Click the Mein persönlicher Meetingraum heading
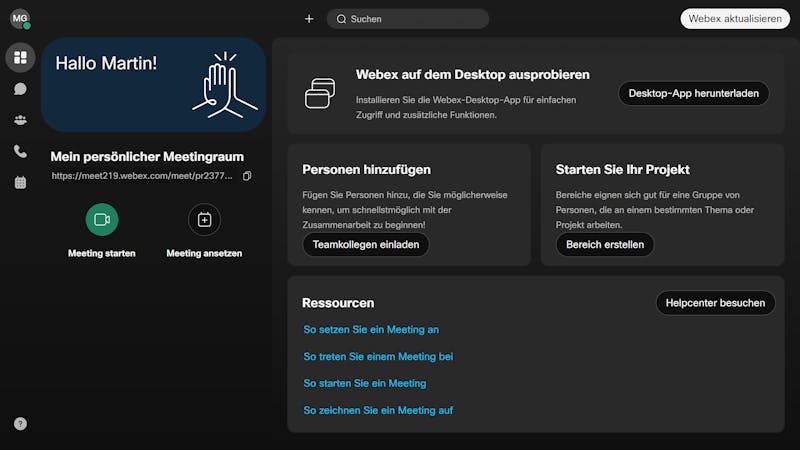 coord(147,157)
